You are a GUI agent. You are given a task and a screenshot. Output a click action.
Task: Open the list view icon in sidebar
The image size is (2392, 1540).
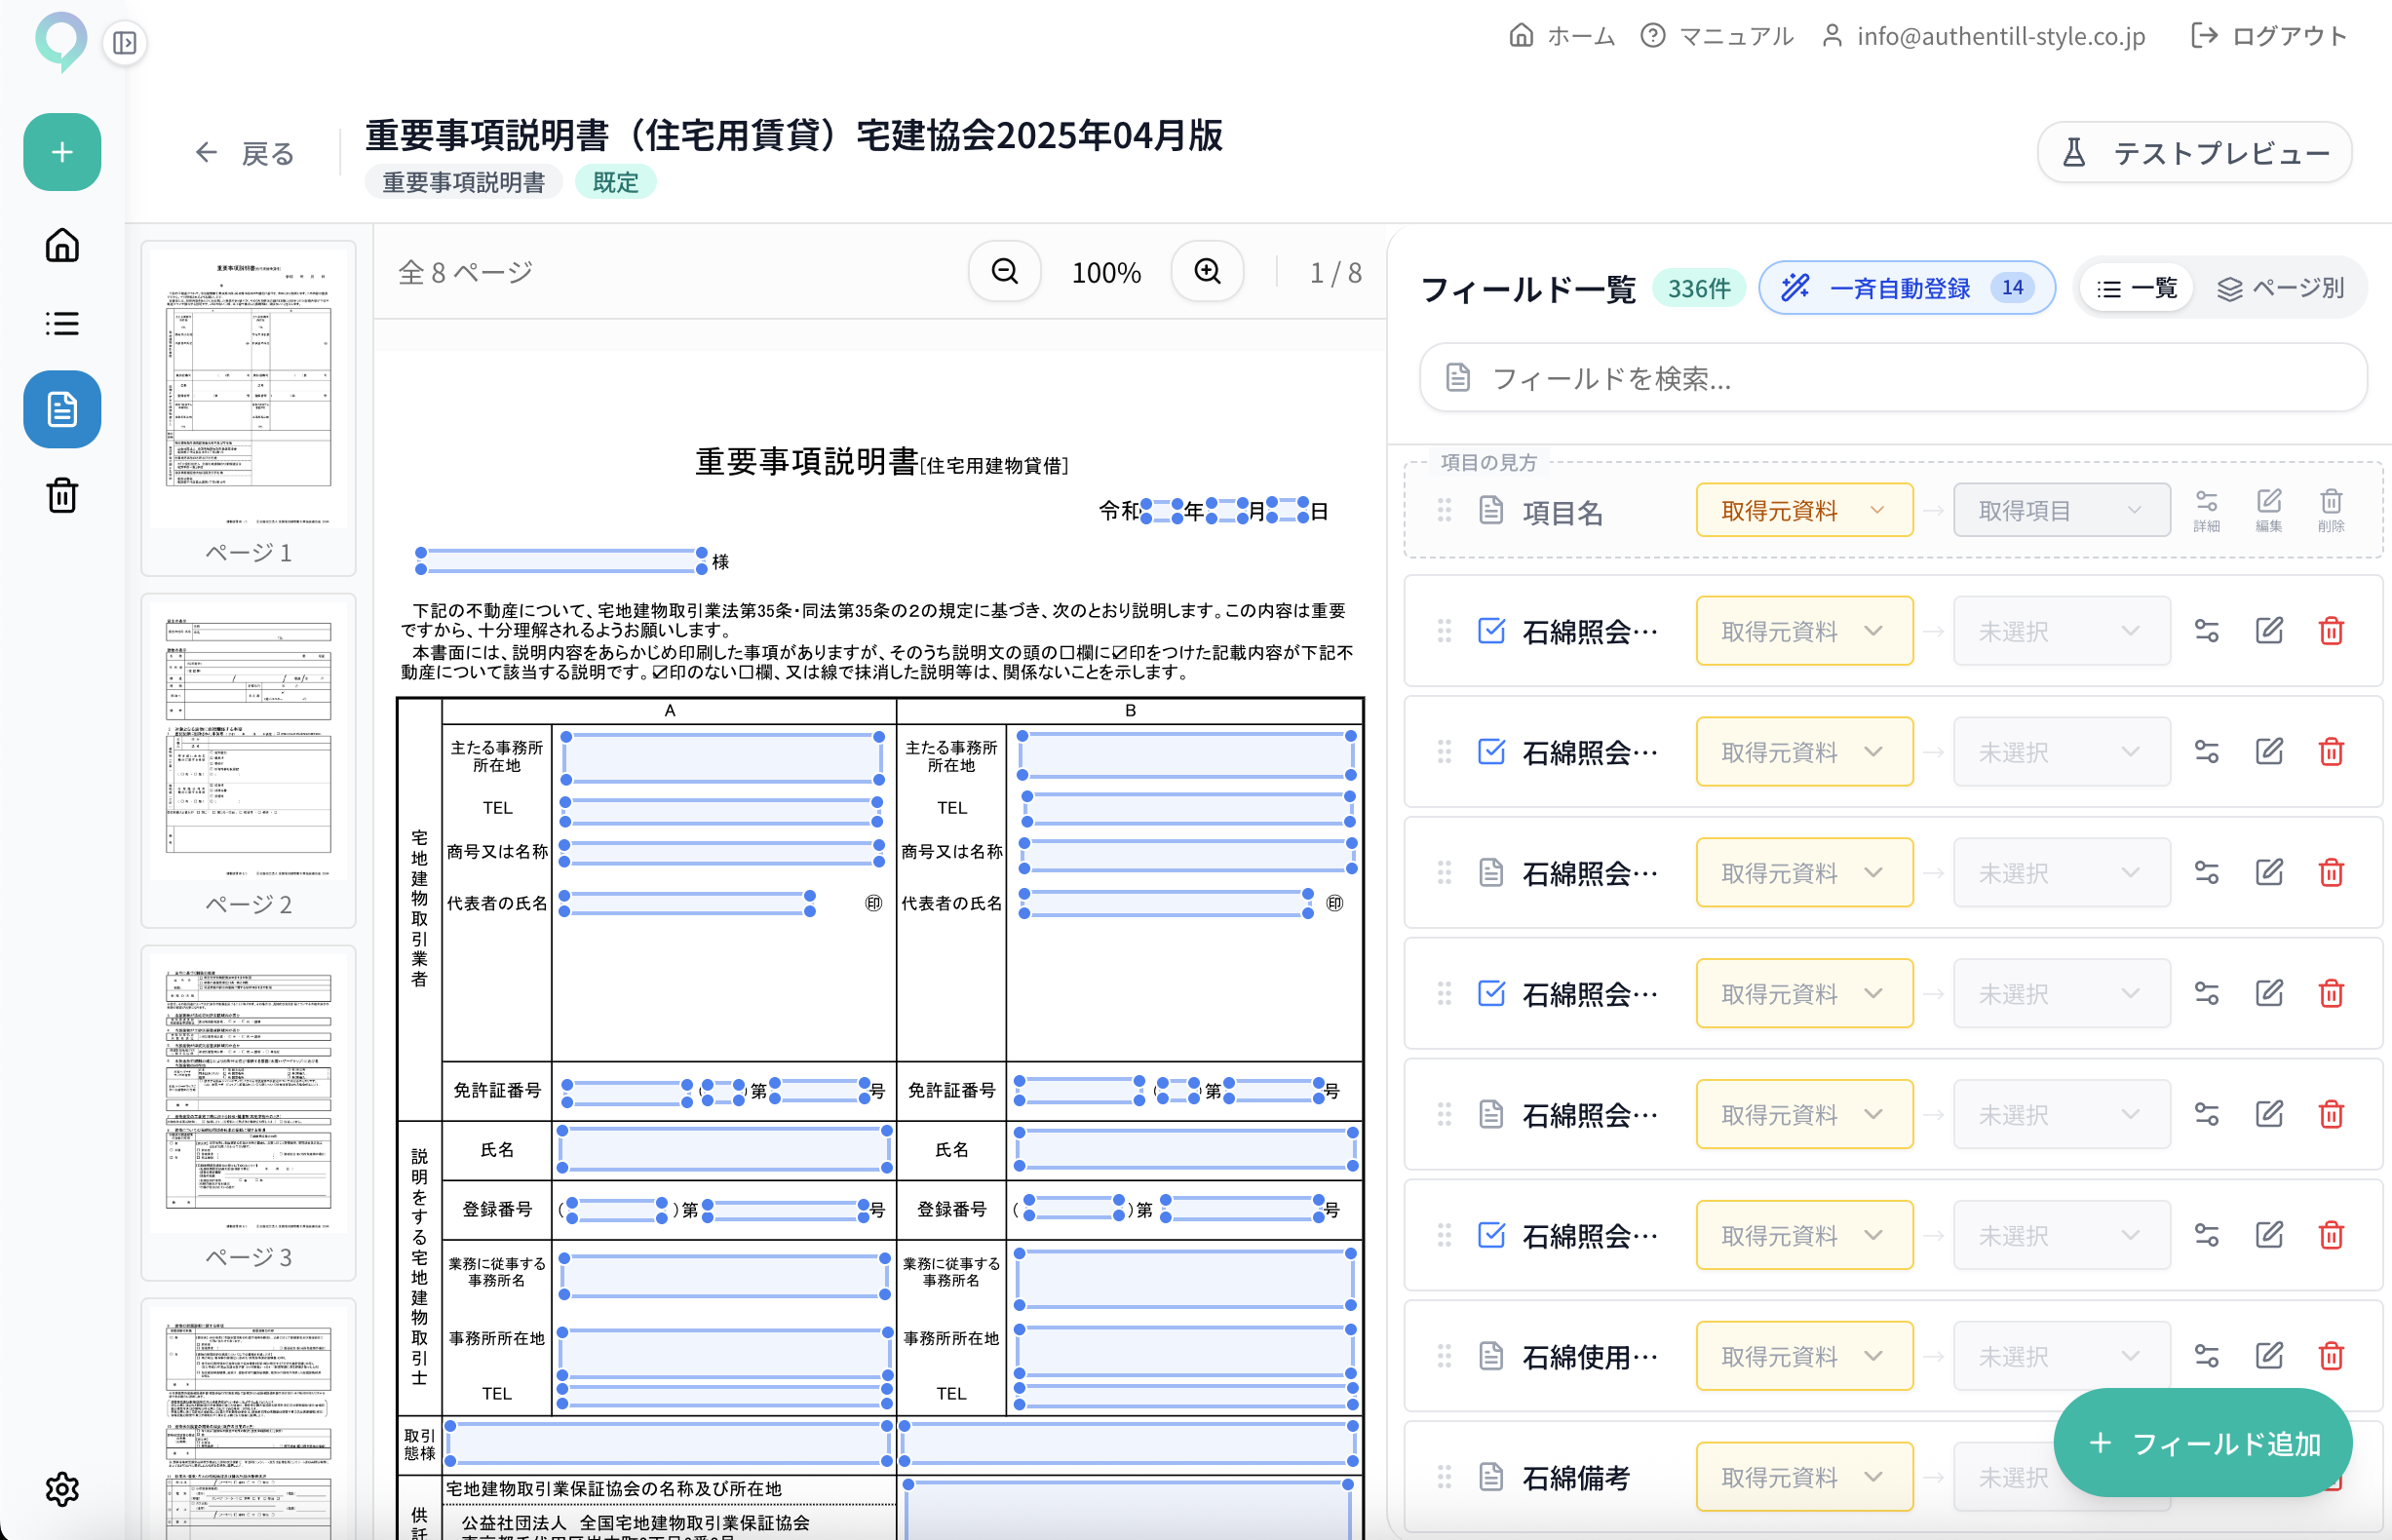point(62,323)
